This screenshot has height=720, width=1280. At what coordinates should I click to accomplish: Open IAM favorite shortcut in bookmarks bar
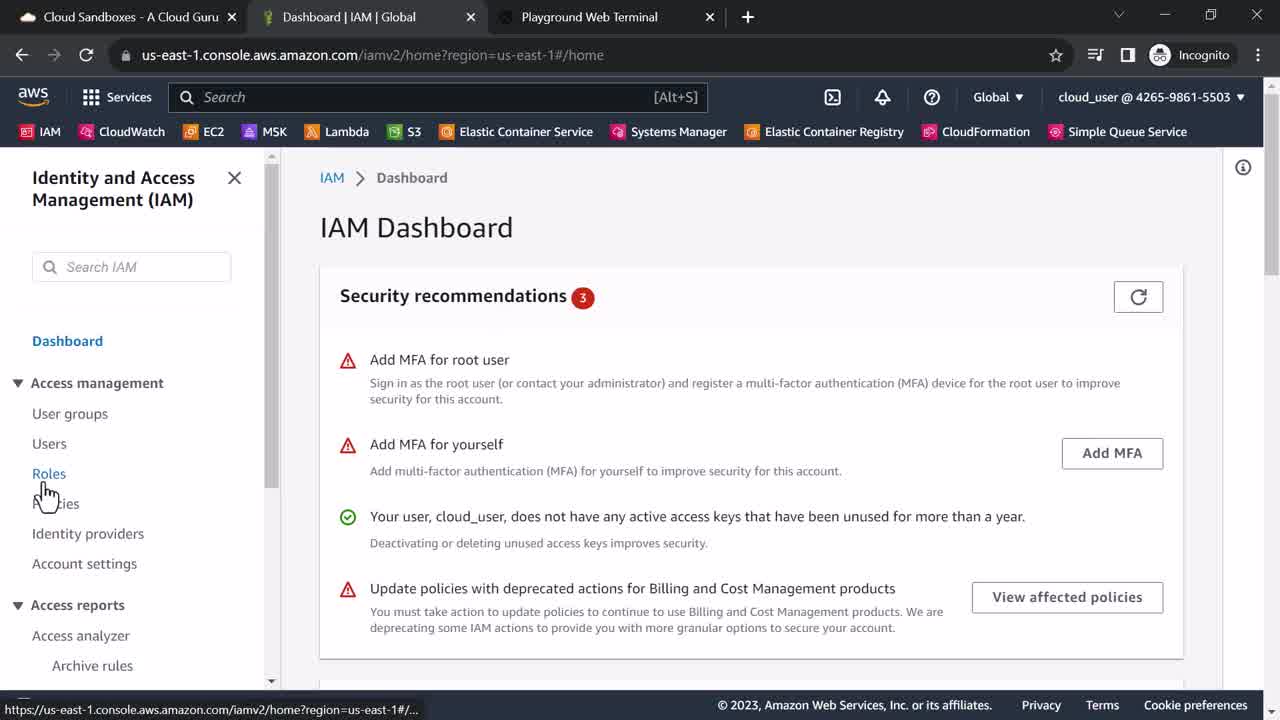coord(40,132)
